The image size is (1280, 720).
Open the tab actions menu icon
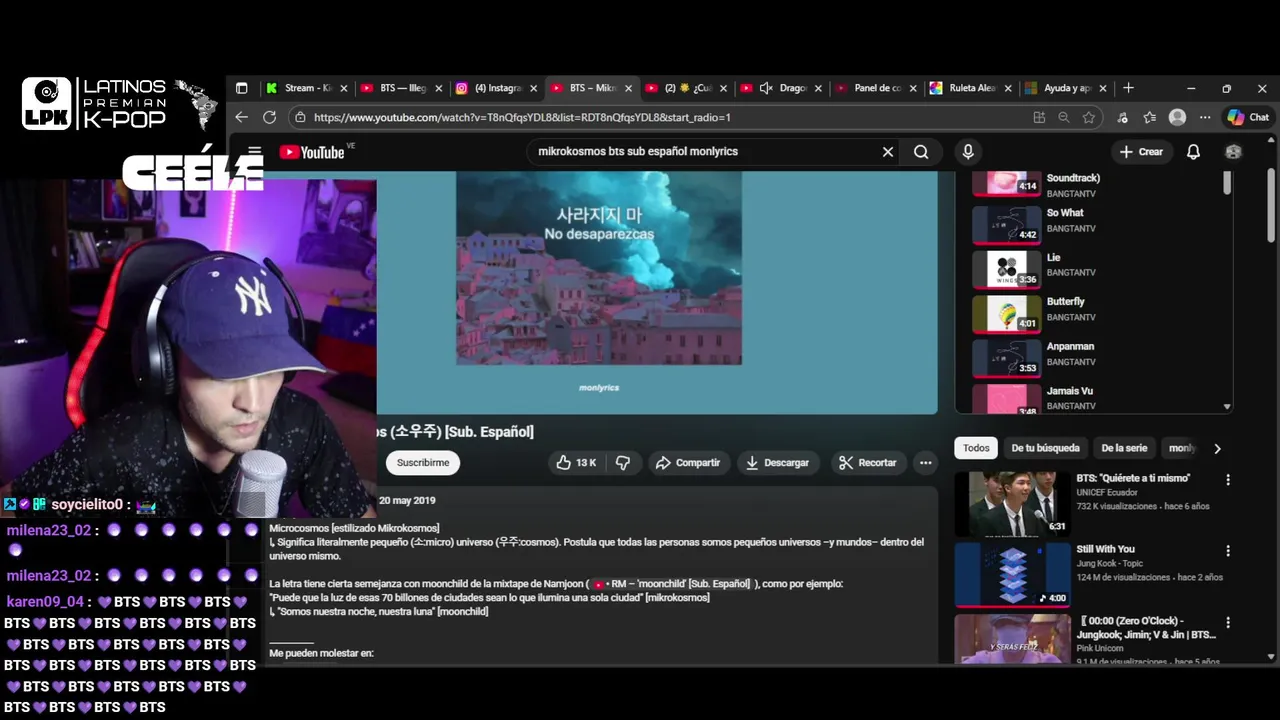(241, 88)
